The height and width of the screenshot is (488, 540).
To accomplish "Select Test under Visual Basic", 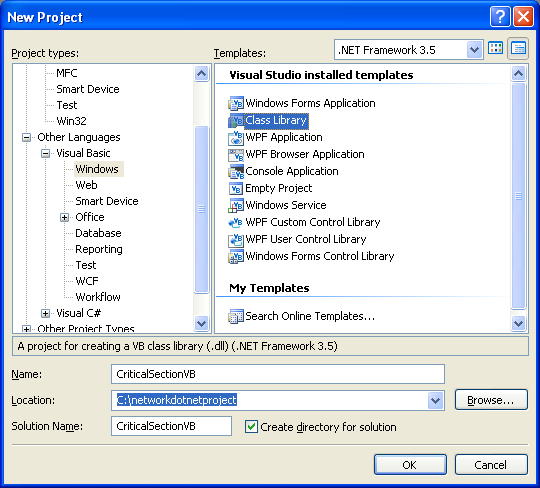I will [86, 265].
